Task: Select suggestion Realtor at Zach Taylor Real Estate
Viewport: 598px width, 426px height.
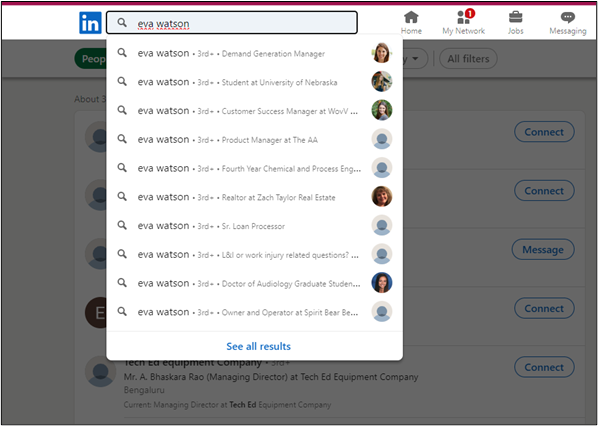Action: [x=254, y=197]
